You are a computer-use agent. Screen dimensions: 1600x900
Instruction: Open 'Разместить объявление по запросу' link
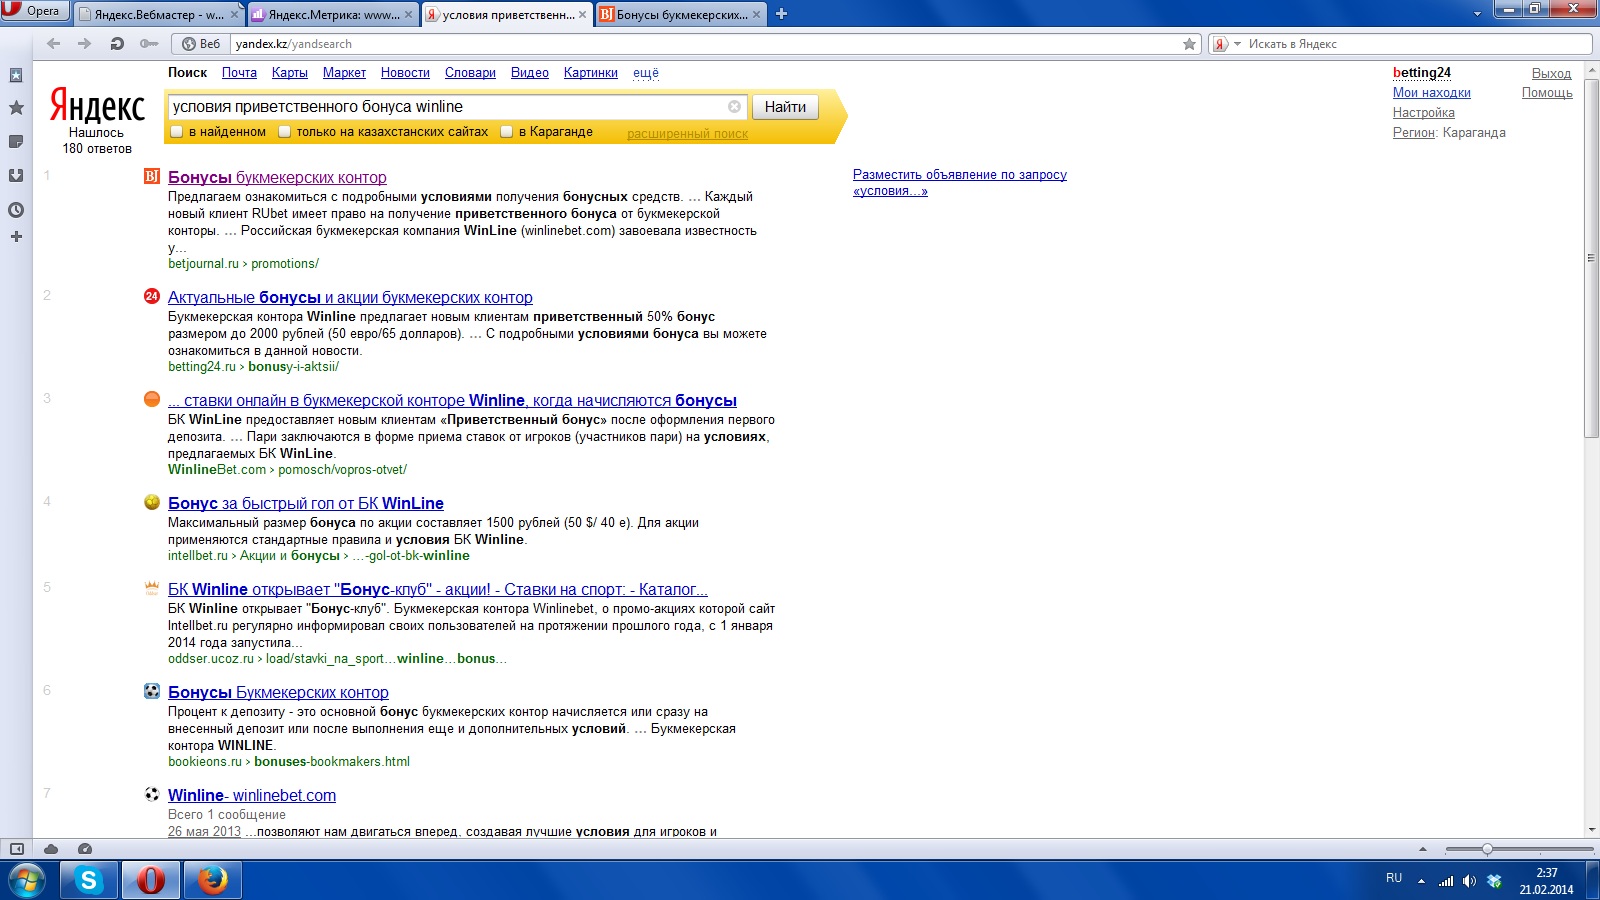pos(960,182)
